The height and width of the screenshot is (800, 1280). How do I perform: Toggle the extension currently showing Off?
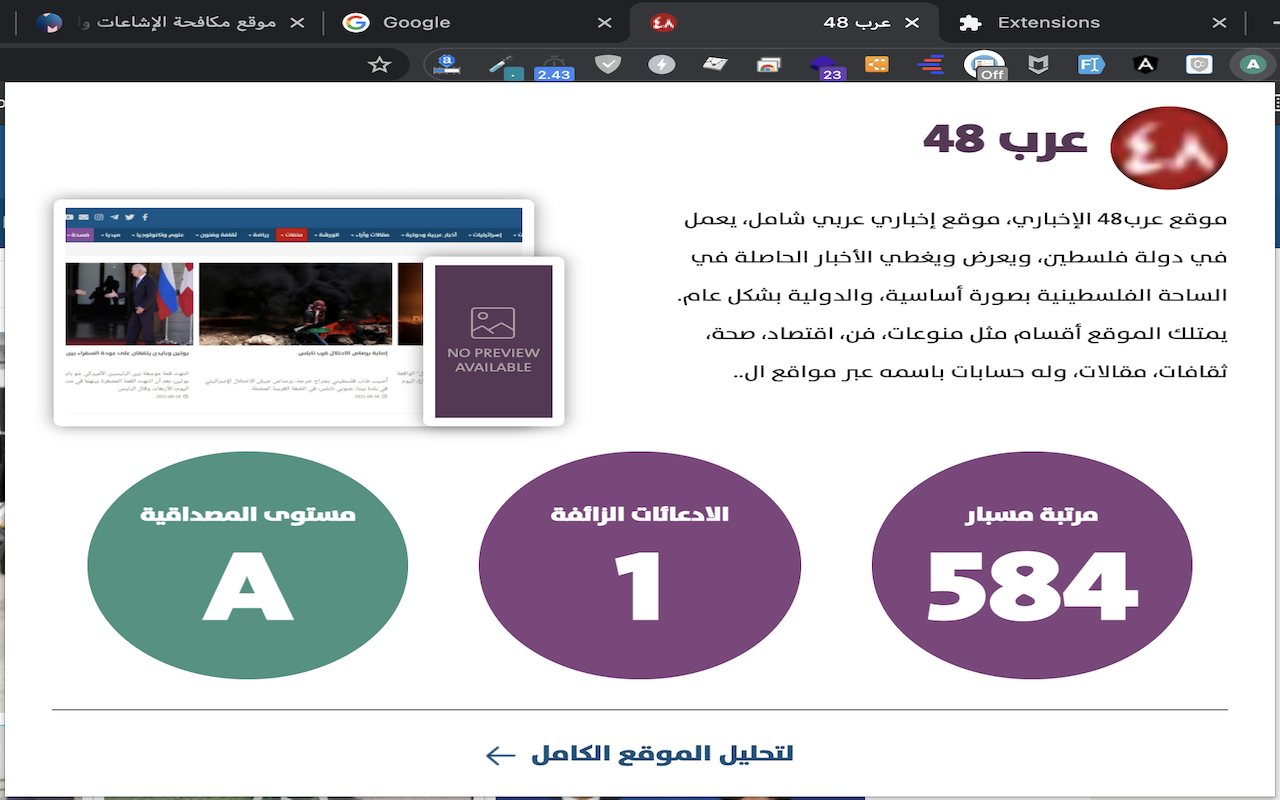pyautogui.click(x=983, y=64)
